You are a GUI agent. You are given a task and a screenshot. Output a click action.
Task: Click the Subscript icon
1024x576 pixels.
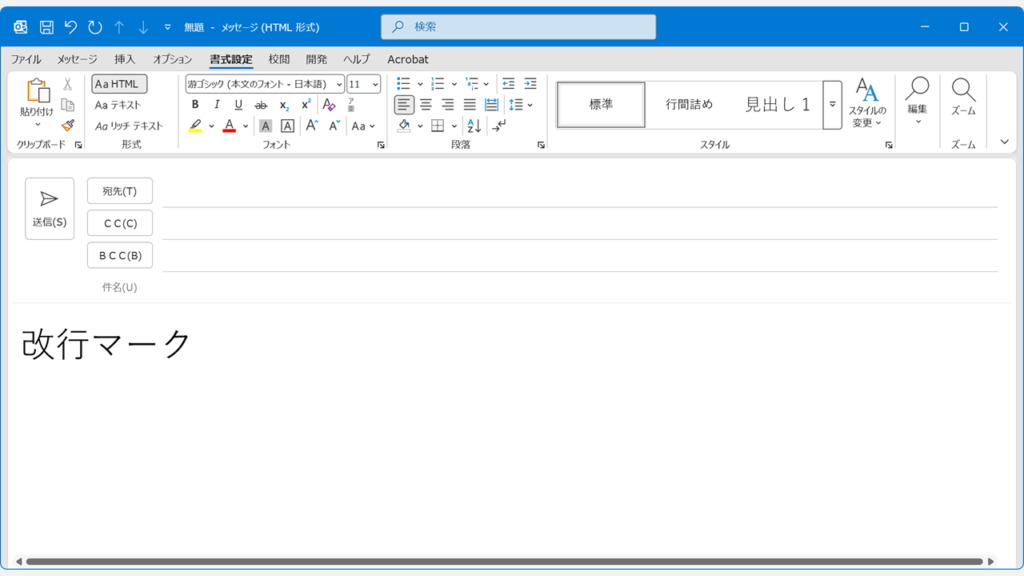click(283, 106)
